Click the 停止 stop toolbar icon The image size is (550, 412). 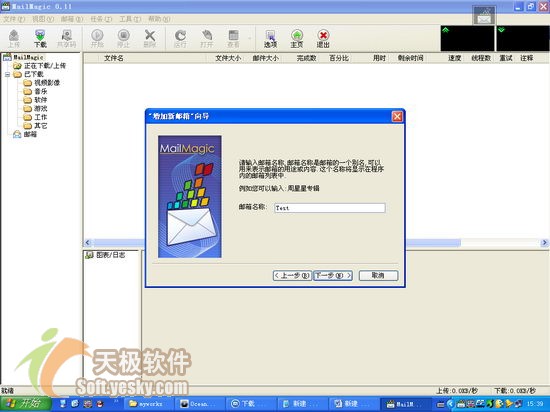click(123, 39)
